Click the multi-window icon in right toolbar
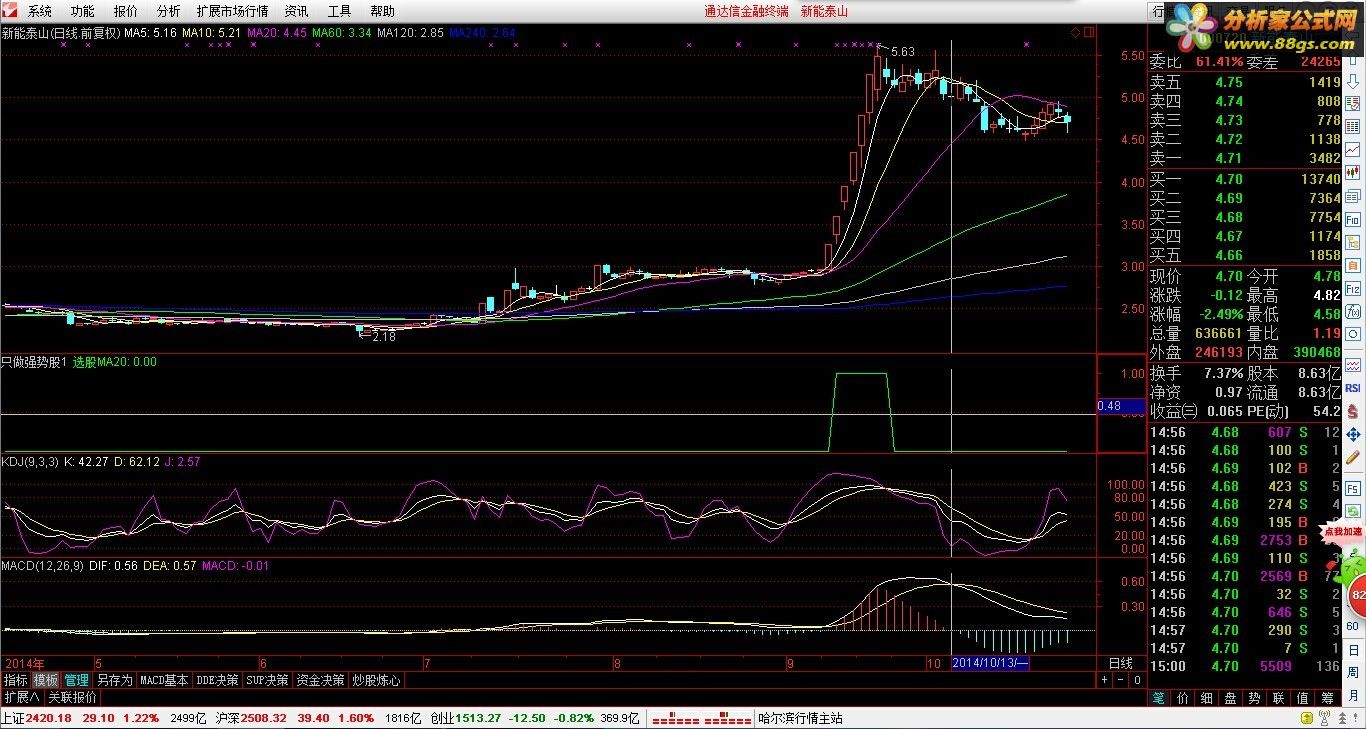This screenshot has height=729, width=1366. pyautogui.click(x=1353, y=195)
